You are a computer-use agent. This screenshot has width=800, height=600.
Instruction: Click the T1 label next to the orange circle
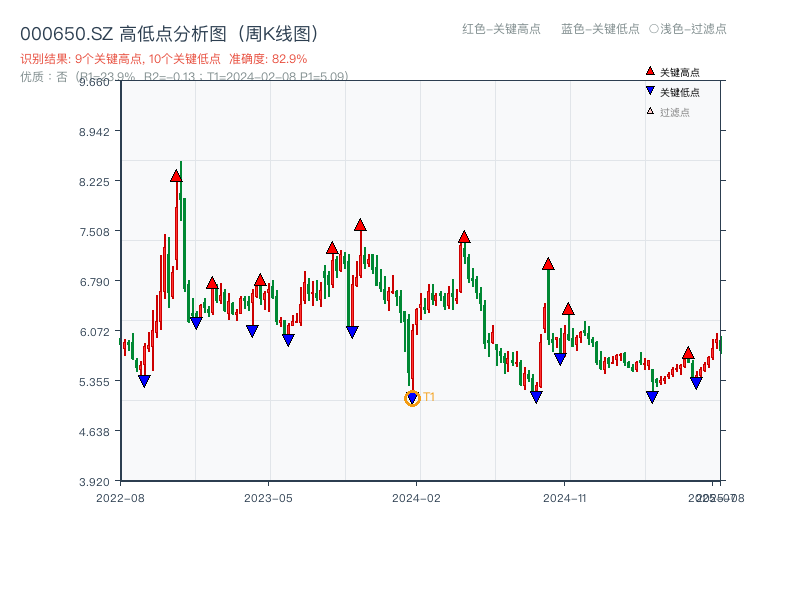click(429, 398)
